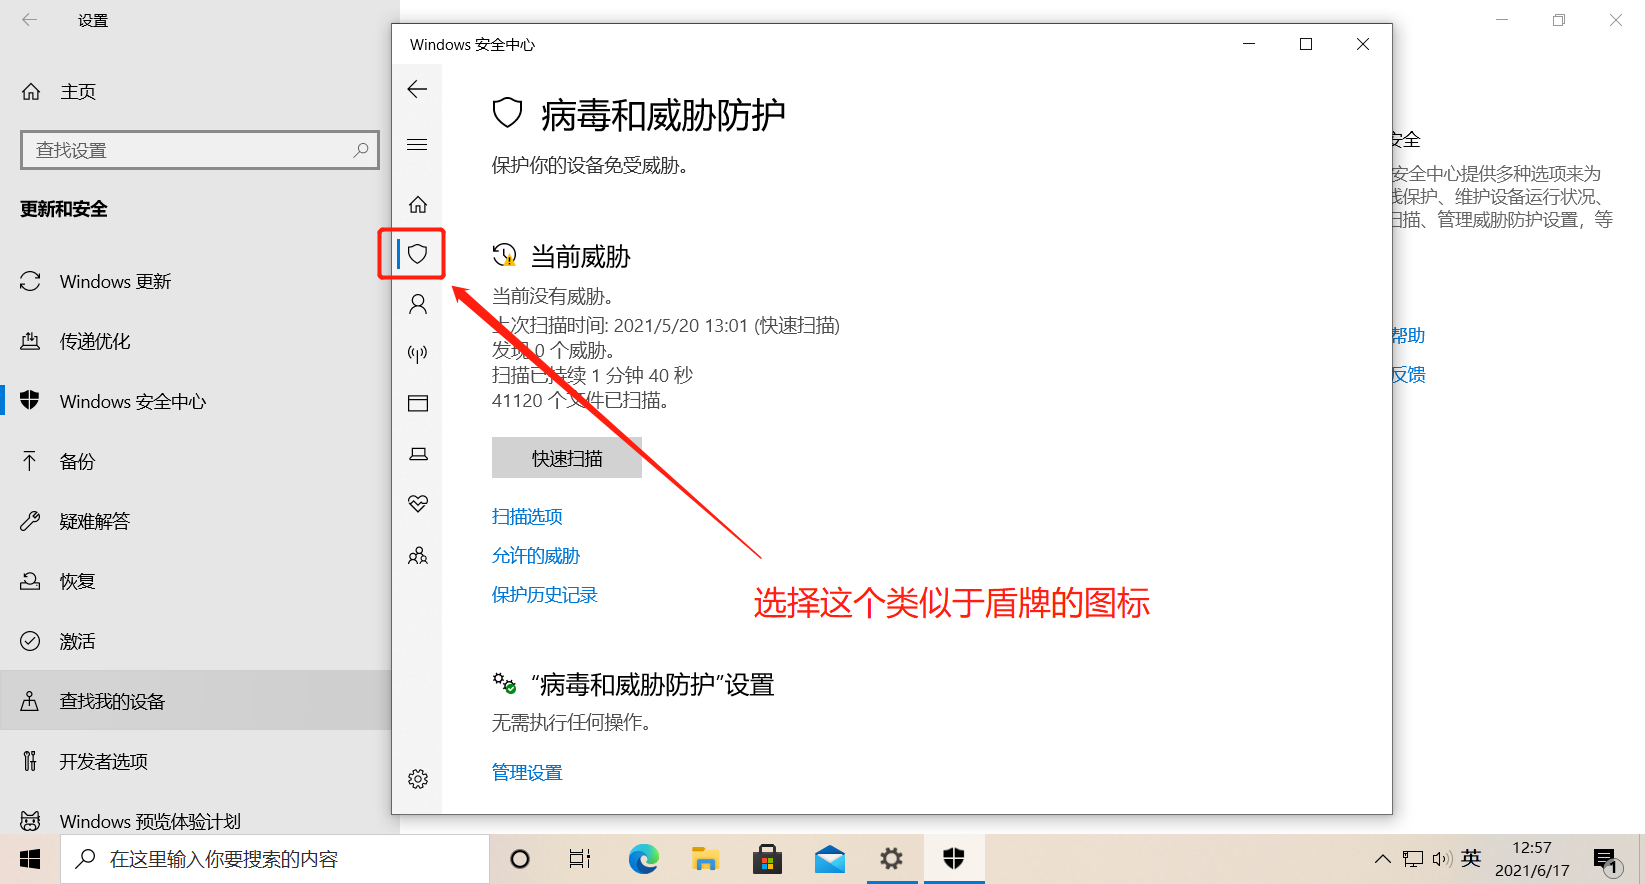Click the 快速扫描 button
The width and height of the screenshot is (1645, 884).
(x=567, y=458)
